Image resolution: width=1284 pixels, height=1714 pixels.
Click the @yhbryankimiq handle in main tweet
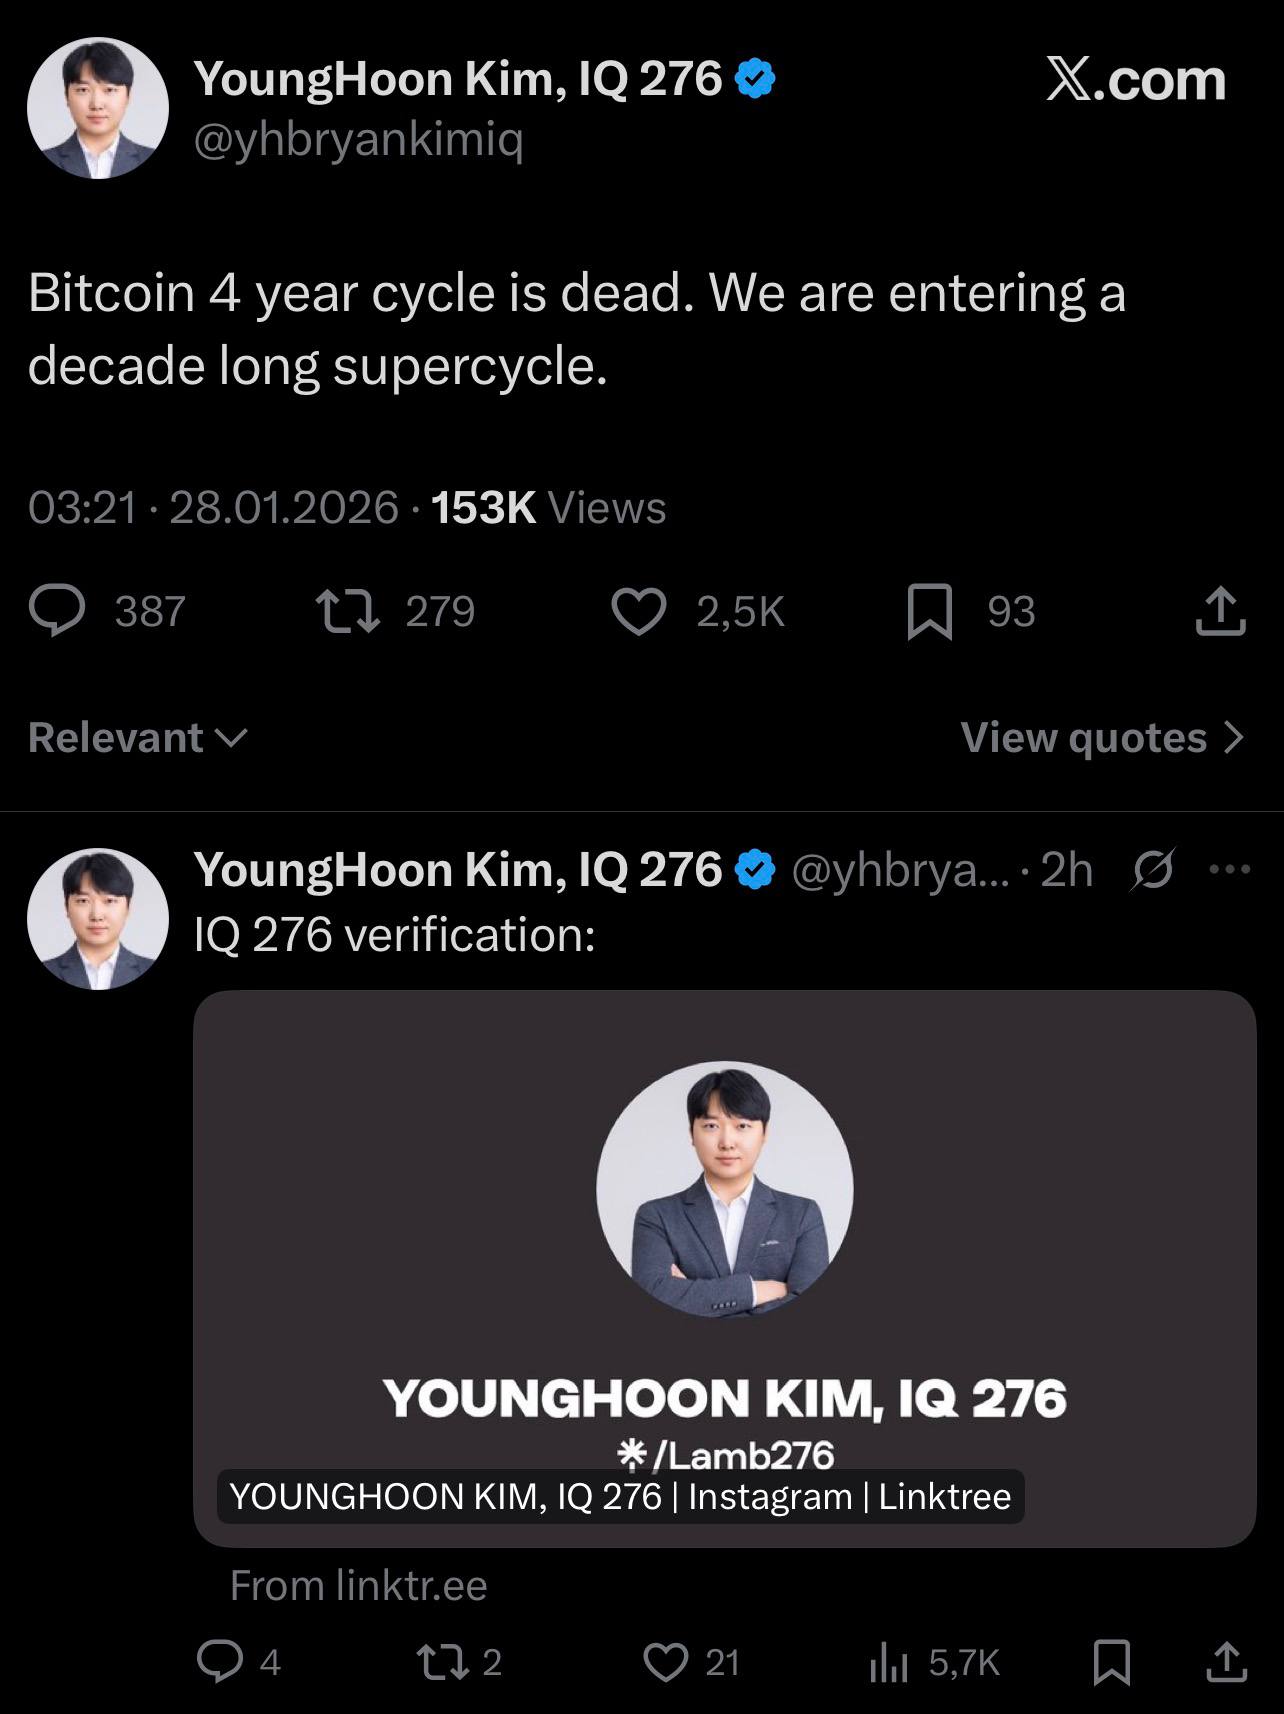(358, 139)
